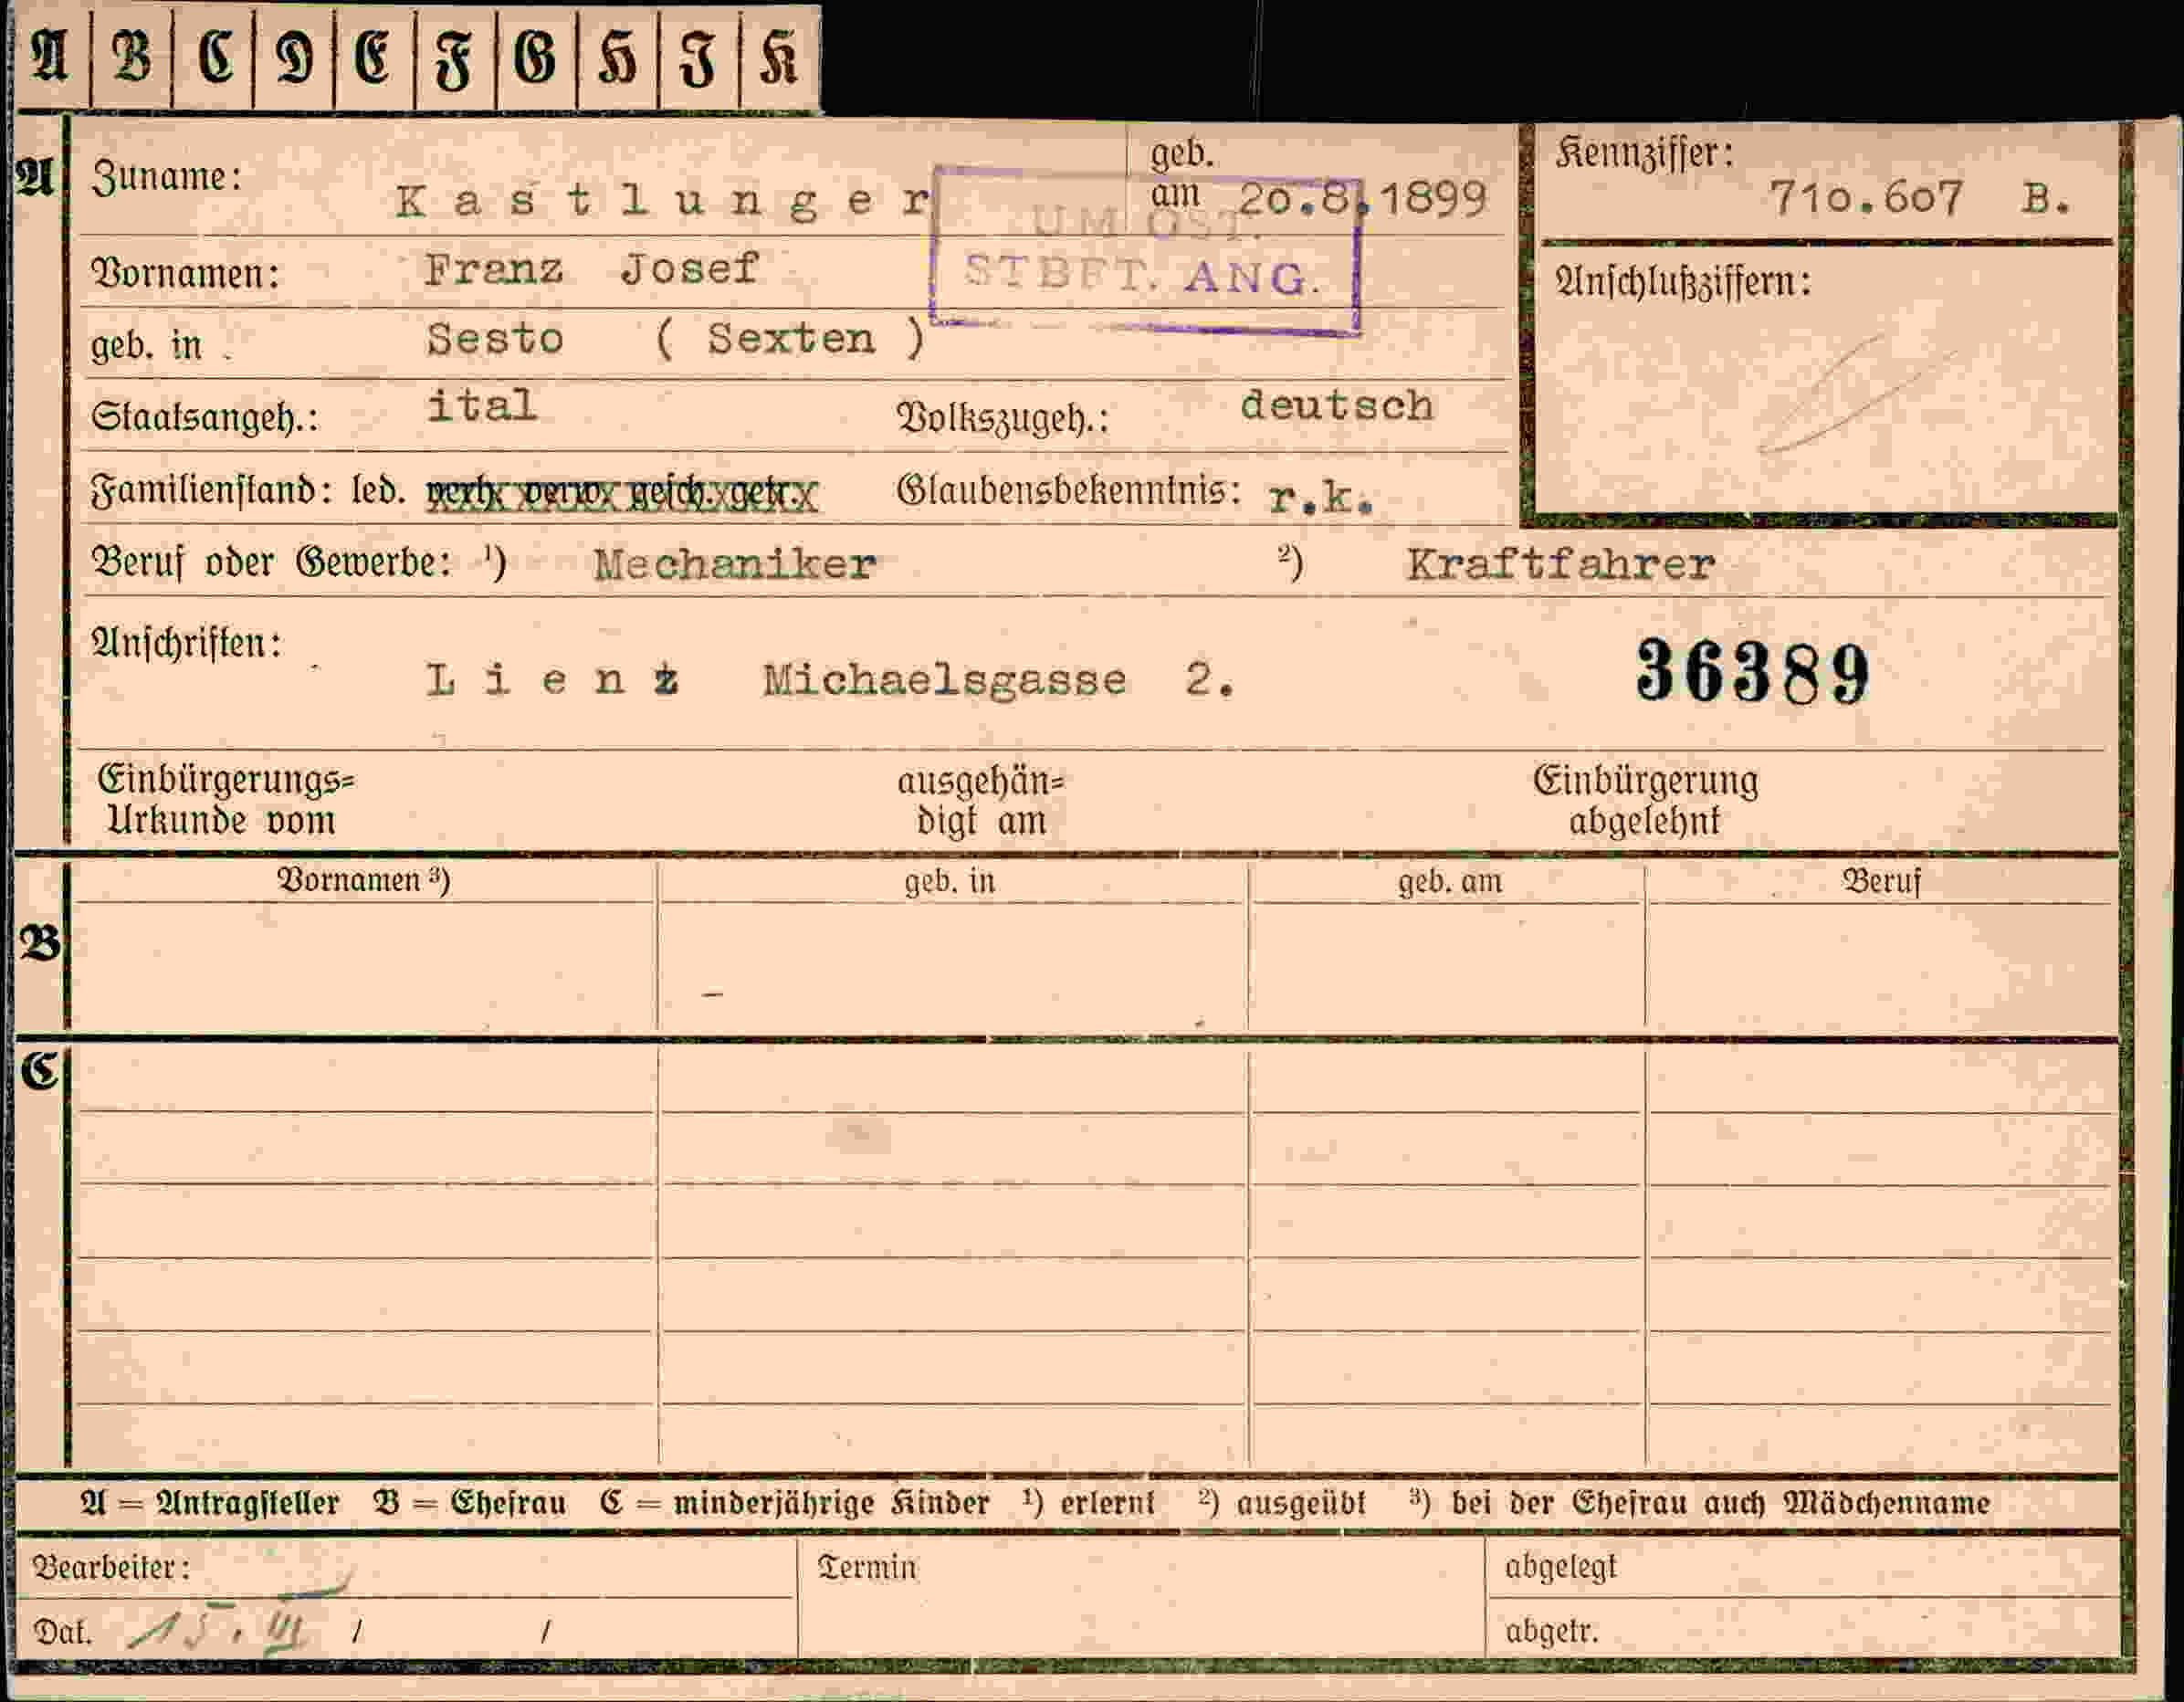Click the section C marker letter
The height and width of the screenshot is (1702, 2184).
40,1071
